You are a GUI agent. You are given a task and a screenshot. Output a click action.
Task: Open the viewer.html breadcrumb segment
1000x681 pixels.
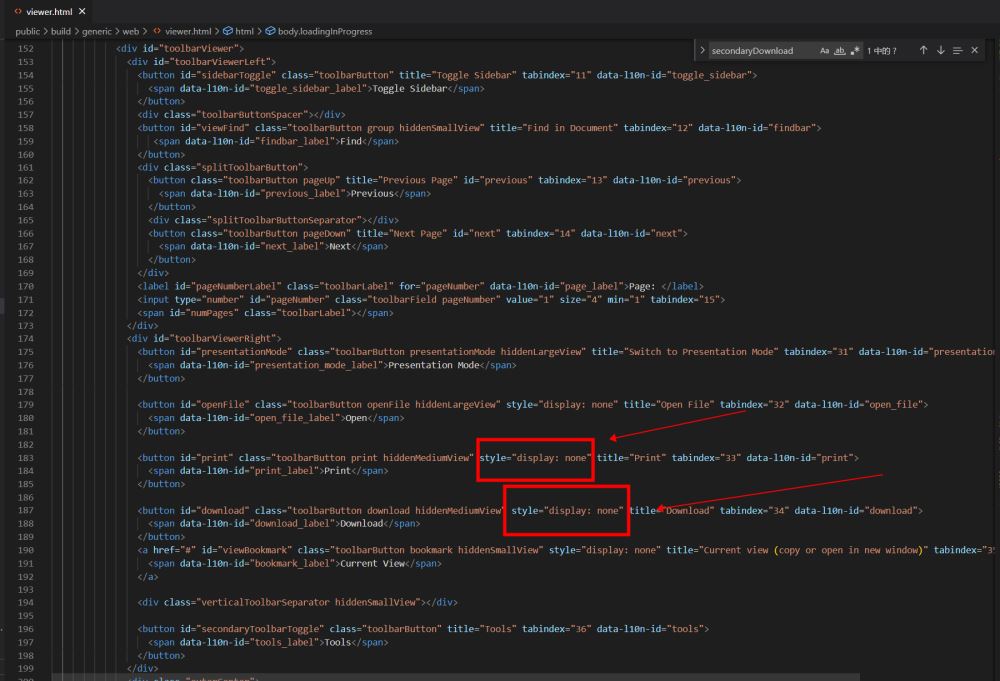coord(188,31)
